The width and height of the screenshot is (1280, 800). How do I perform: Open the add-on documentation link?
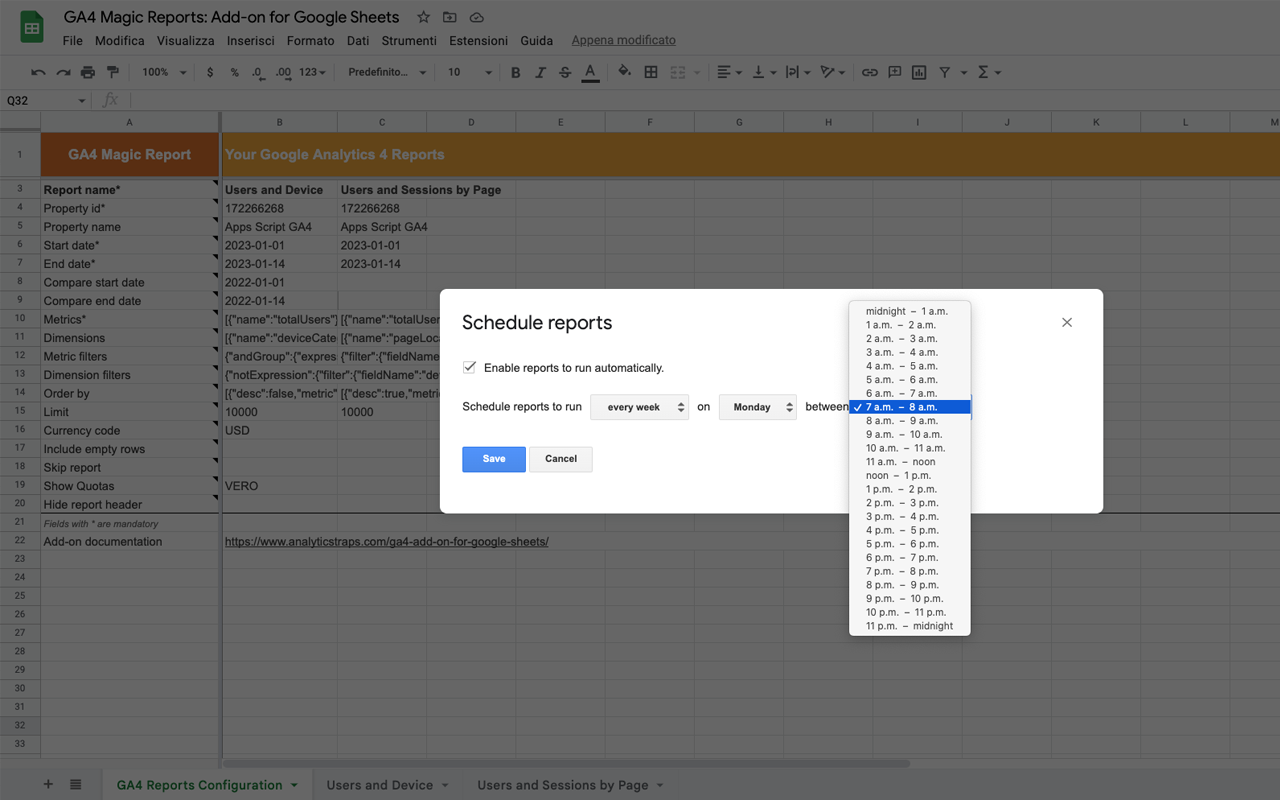tap(386, 541)
